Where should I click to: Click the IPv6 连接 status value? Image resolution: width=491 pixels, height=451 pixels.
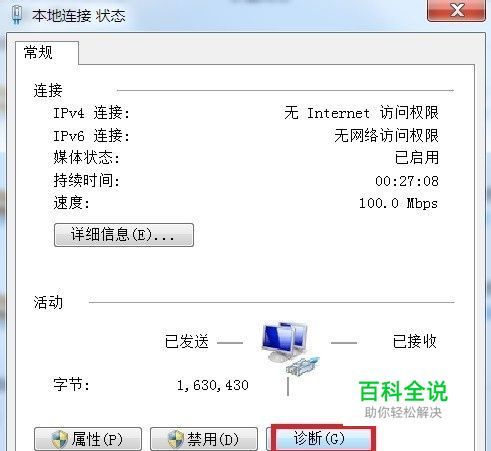386,136
